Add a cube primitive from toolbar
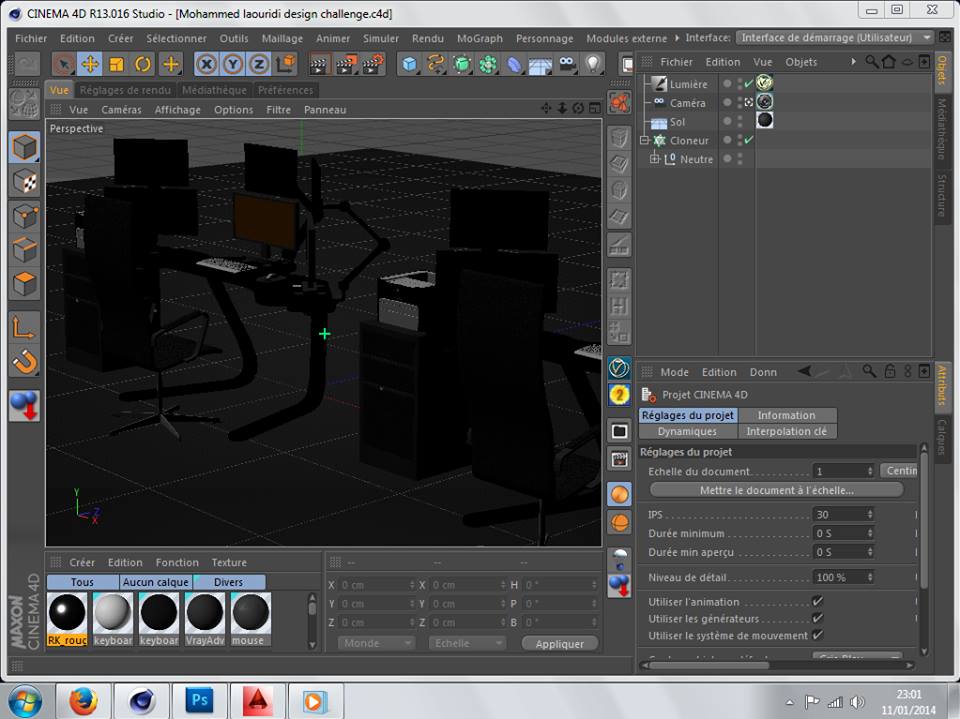This screenshot has height=719, width=960. (x=410, y=64)
